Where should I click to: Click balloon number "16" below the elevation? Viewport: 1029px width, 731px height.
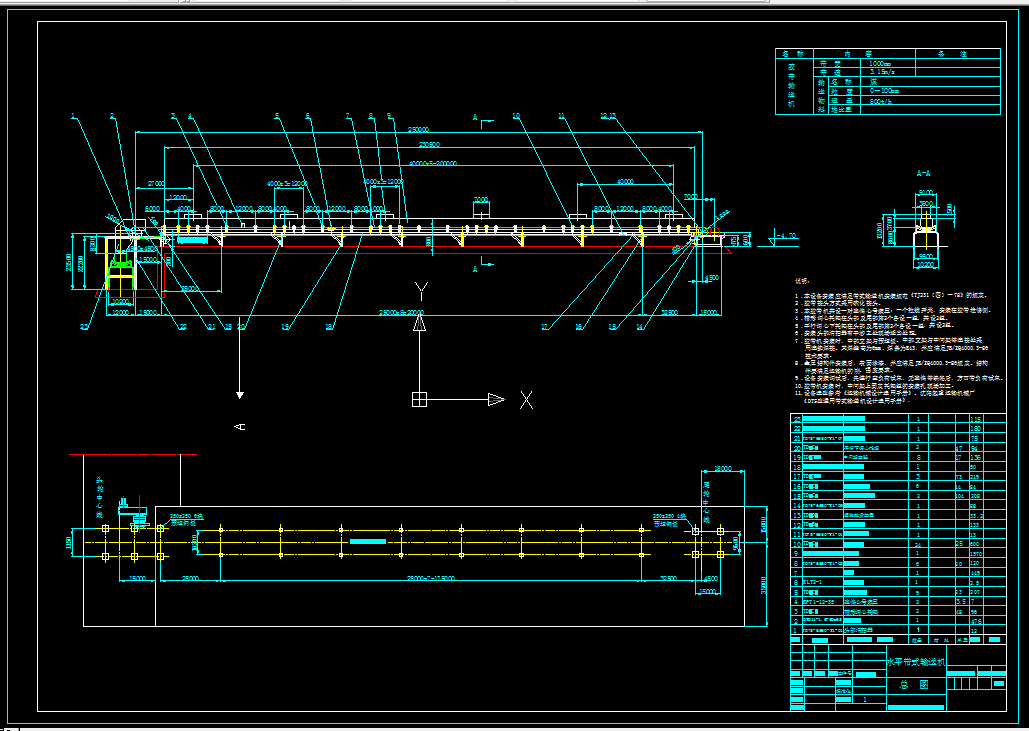[x=579, y=327]
